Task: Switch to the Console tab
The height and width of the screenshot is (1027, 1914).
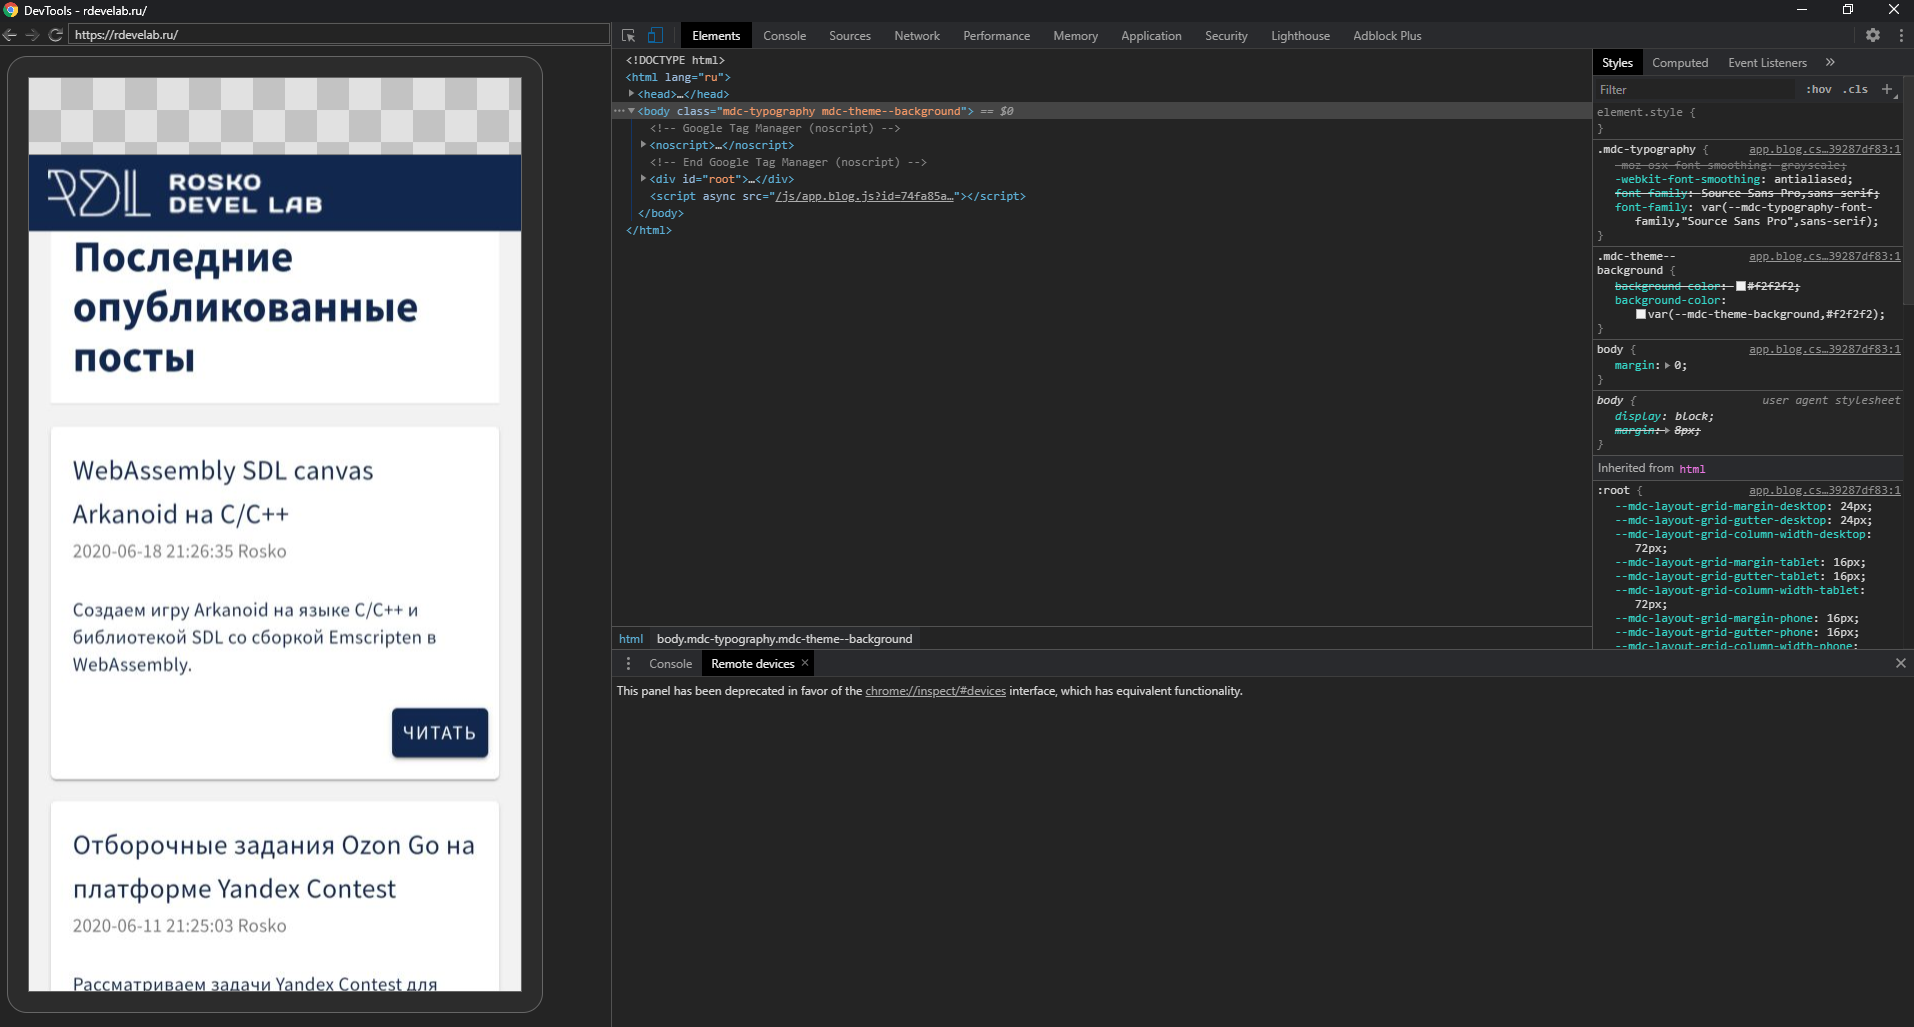Action: click(784, 35)
